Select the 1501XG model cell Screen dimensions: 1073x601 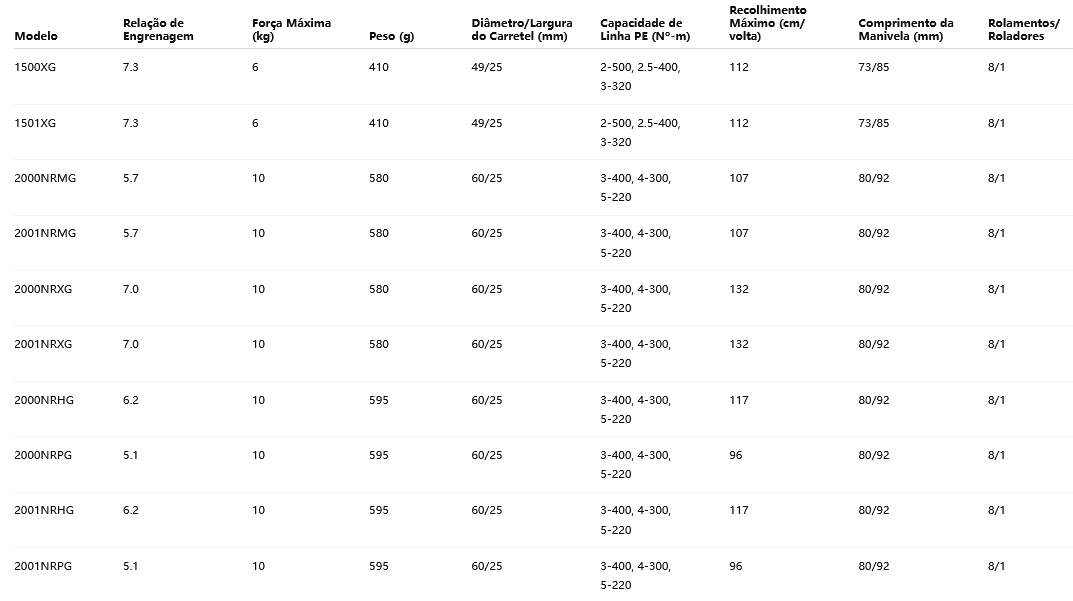pyautogui.click(x=35, y=123)
